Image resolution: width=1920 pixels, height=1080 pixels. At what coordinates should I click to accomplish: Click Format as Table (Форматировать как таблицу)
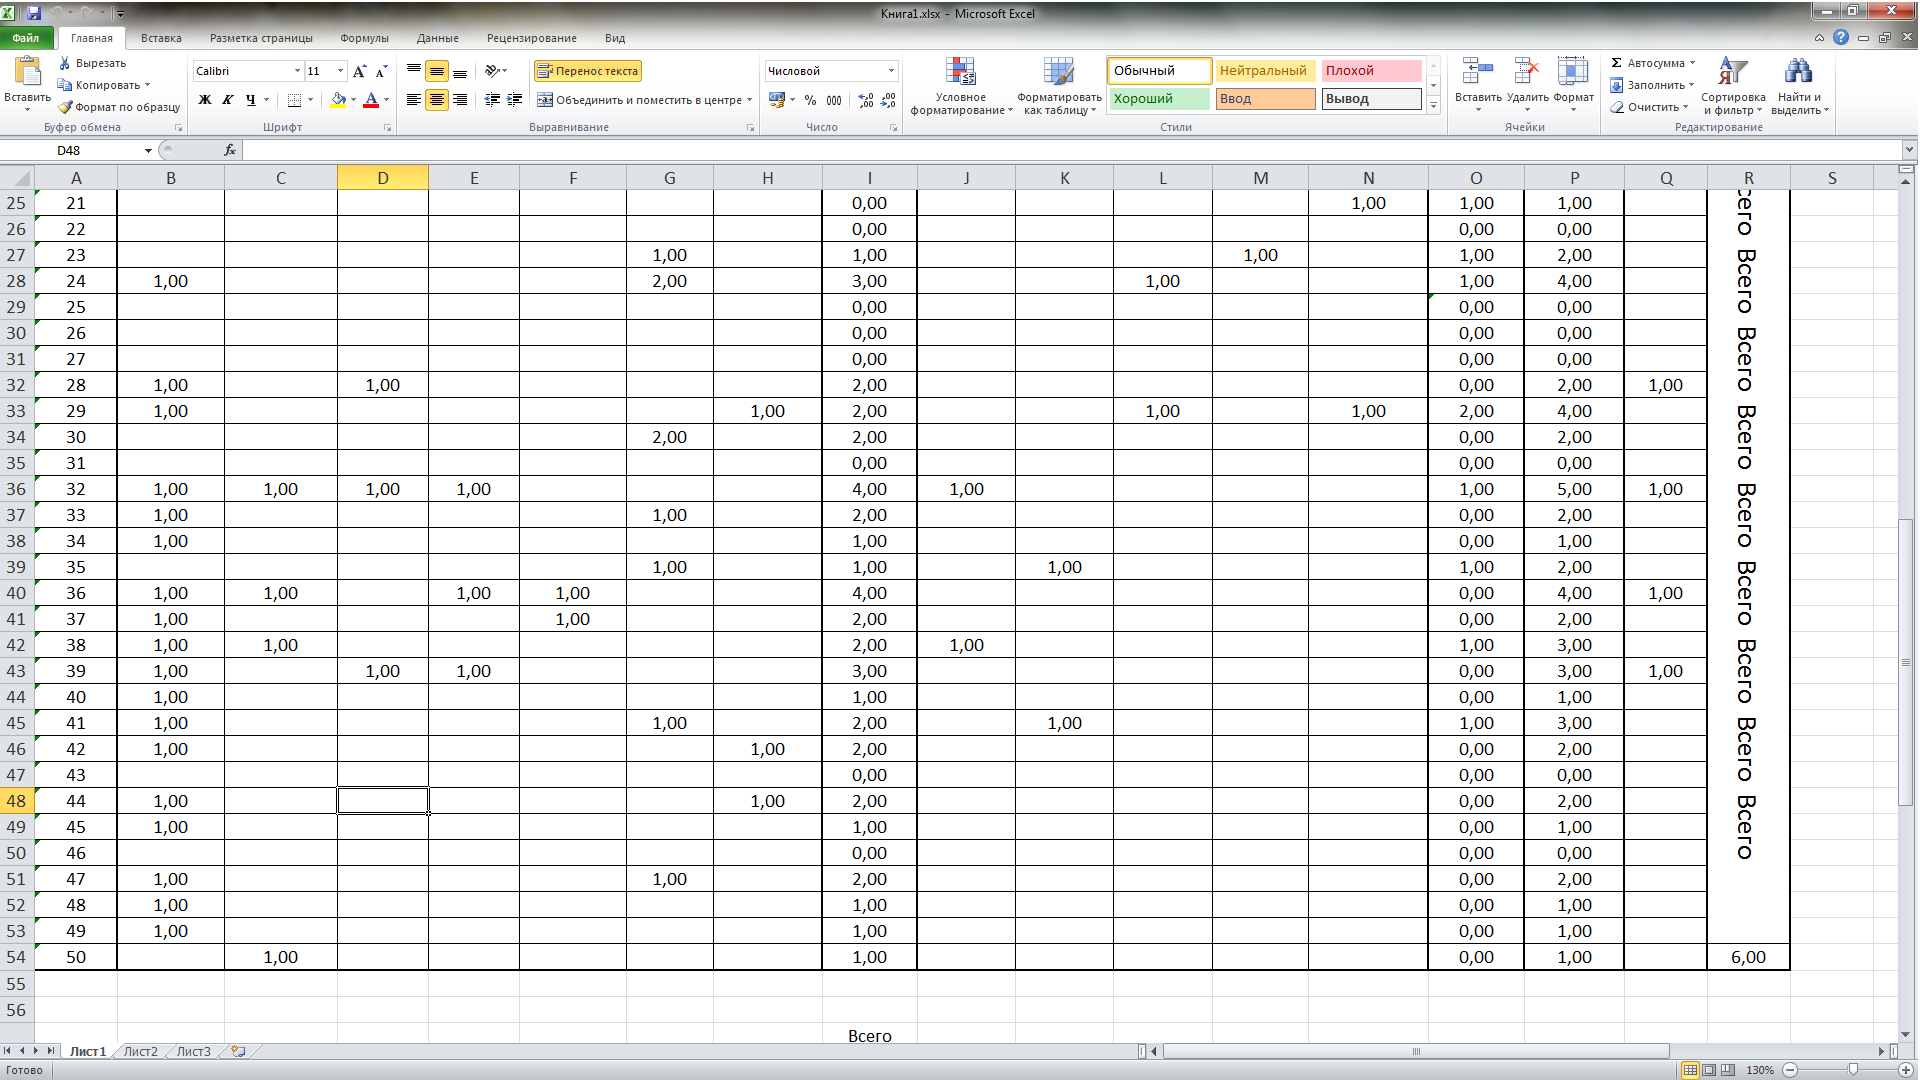coord(1058,74)
